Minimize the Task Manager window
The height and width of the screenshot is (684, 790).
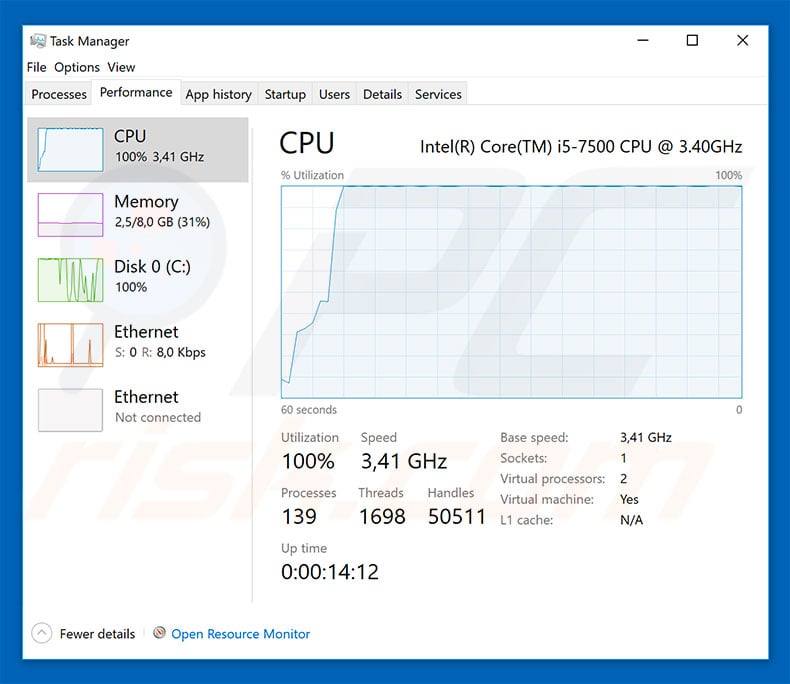pyautogui.click(x=643, y=40)
